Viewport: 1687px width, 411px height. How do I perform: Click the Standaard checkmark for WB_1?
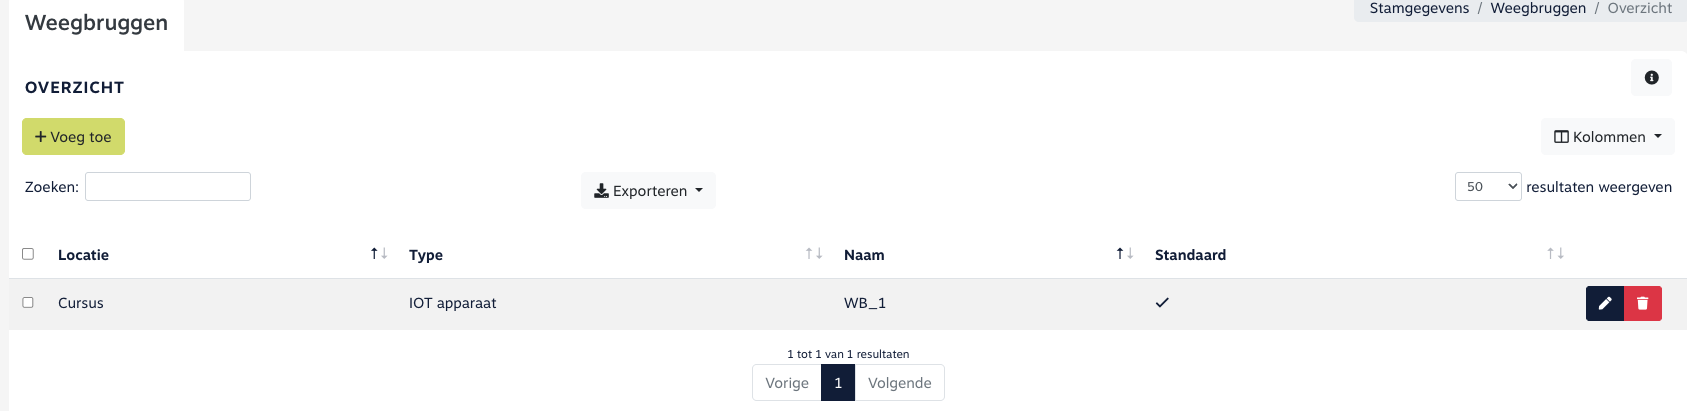pyautogui.click(x=1162, y=303)
